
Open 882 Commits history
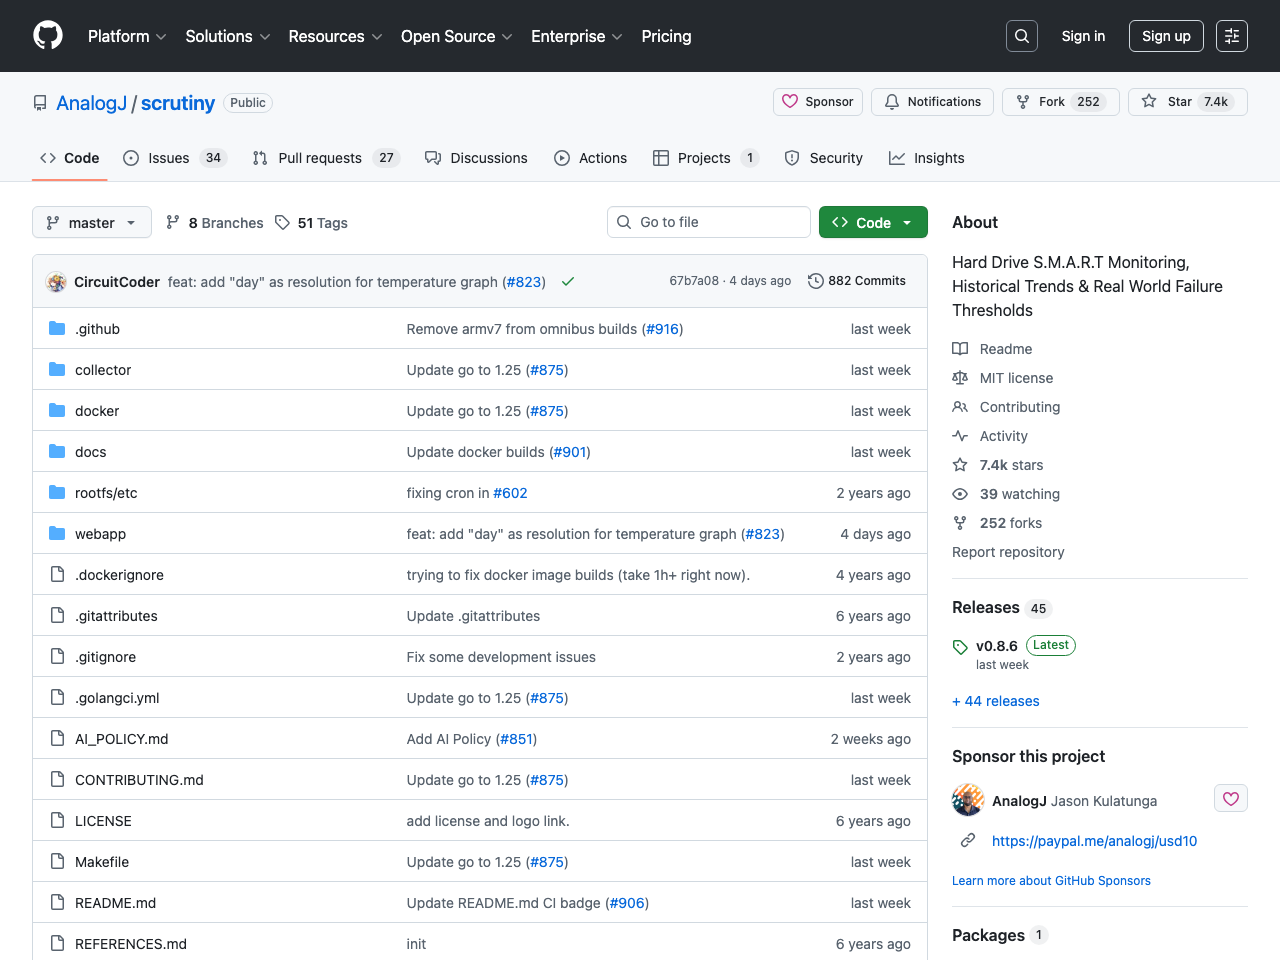856,281
